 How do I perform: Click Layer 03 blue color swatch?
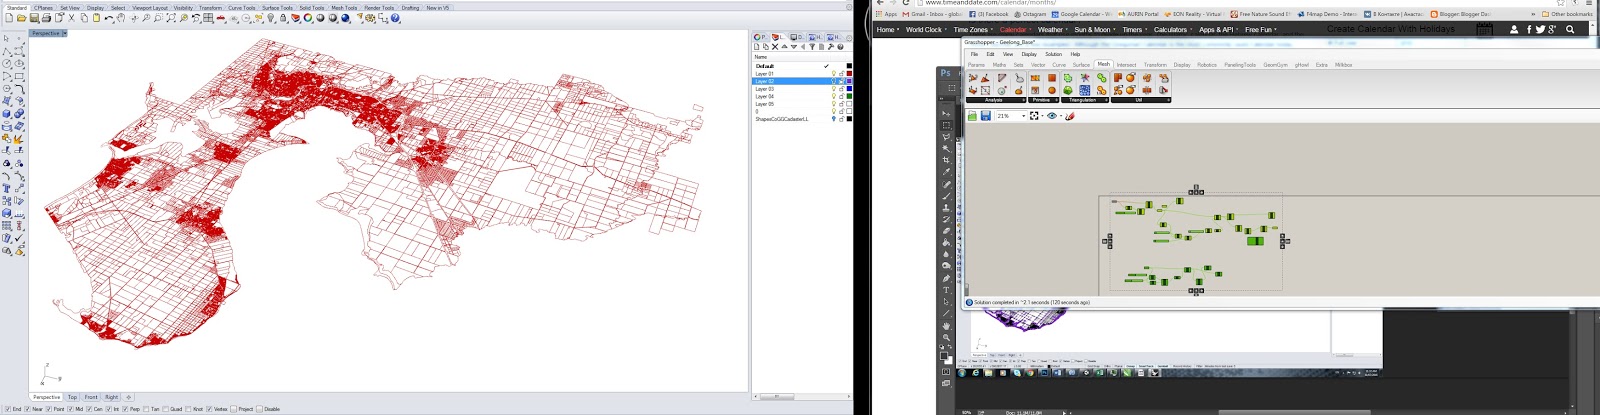click(x=849, y=88)
